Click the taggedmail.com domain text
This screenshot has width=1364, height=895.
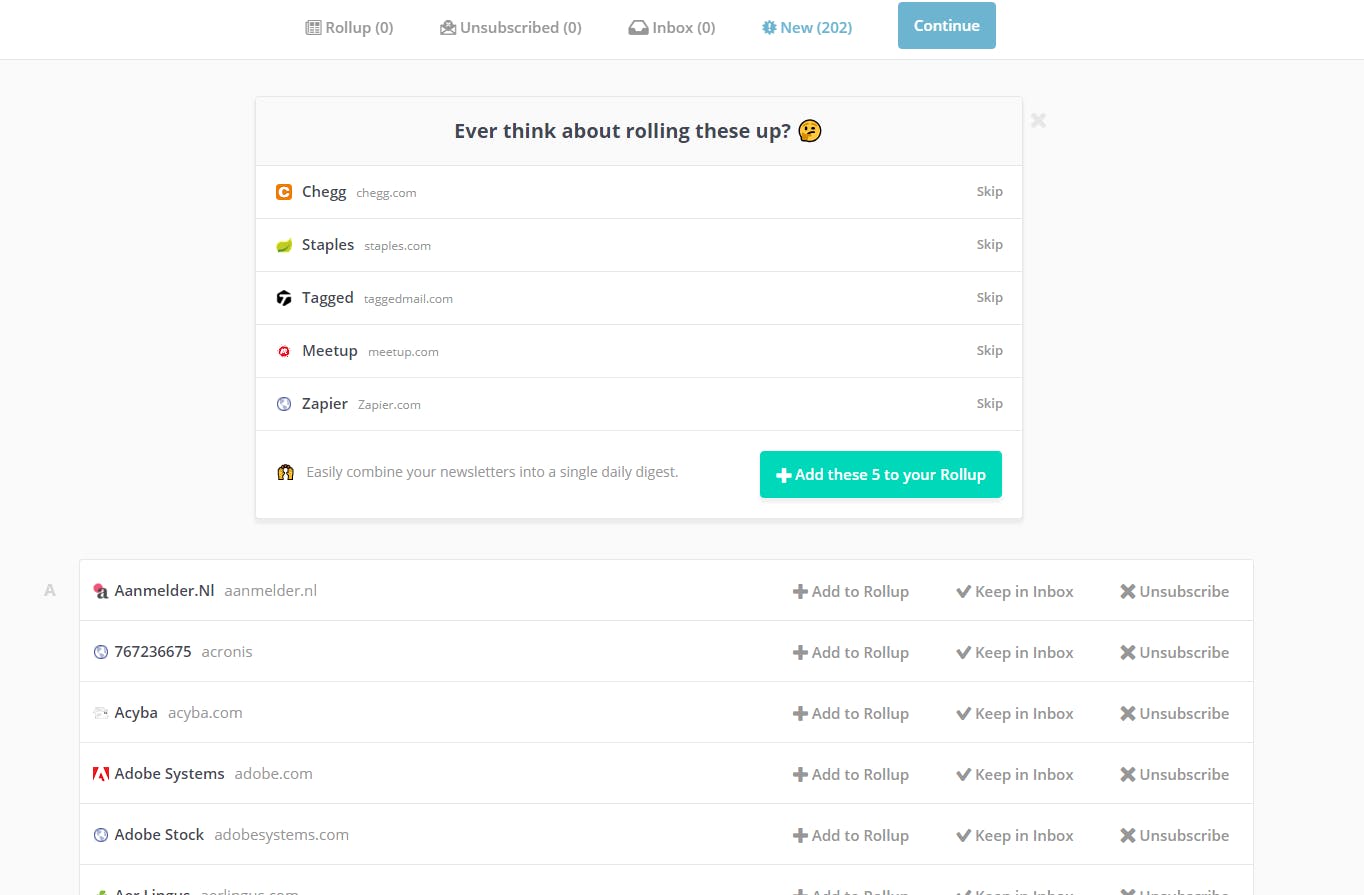click(408, 299)
